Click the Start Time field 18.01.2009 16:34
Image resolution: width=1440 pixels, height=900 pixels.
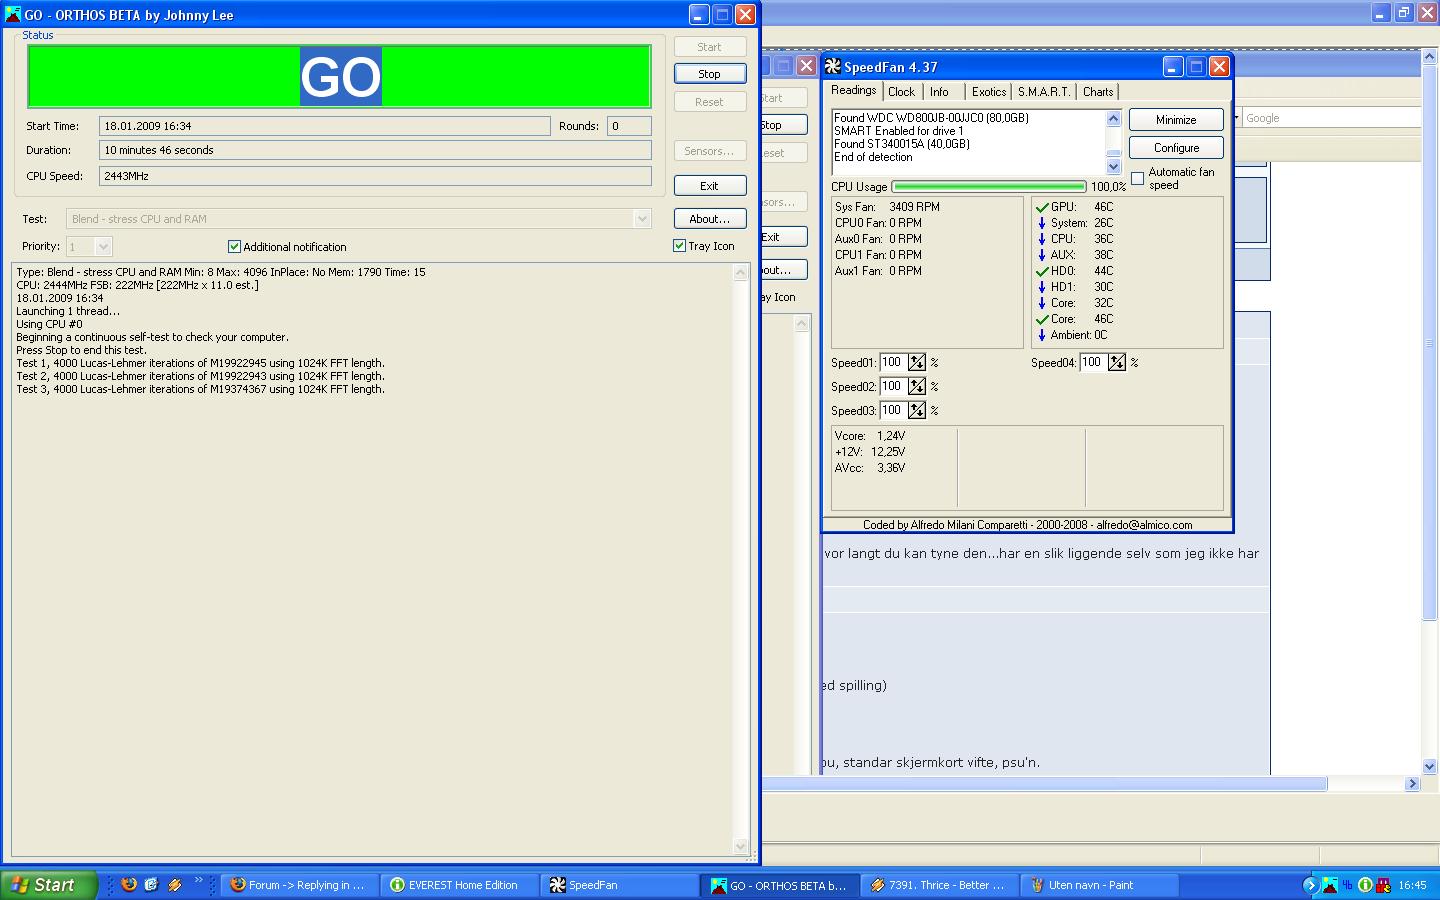(x=325, y=126)
